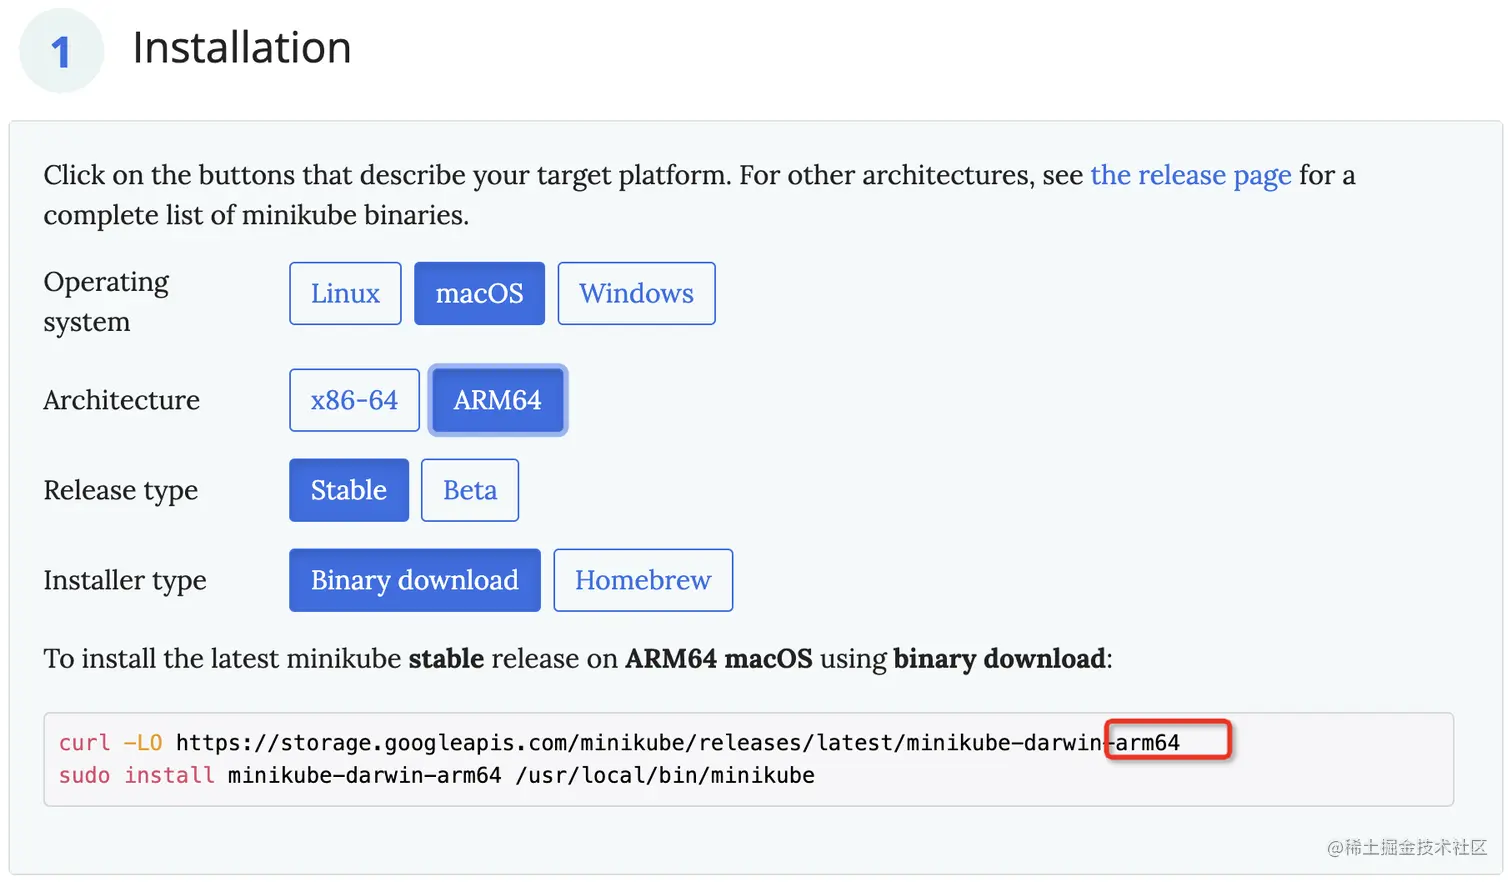Screen dimensions: 1512x882
Task: Select the Stable release type
Action: (x=349, y=490)
